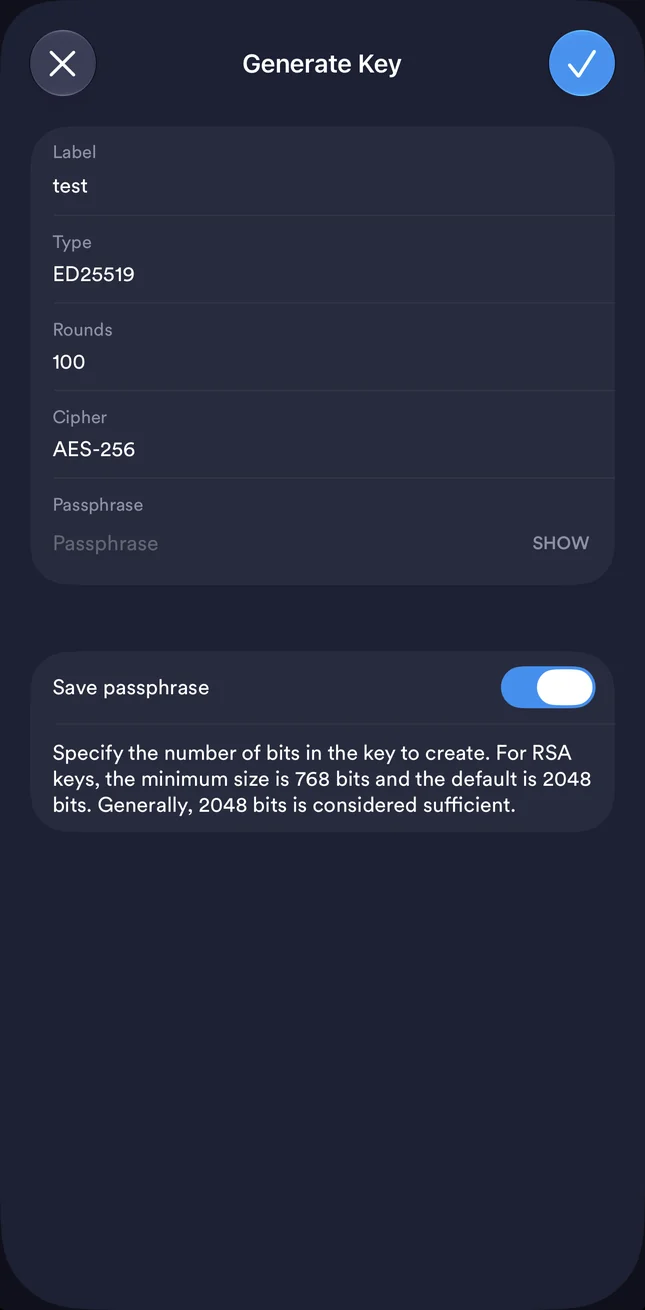
Task: Tap the Label caption text
Action: click(74, 152)
